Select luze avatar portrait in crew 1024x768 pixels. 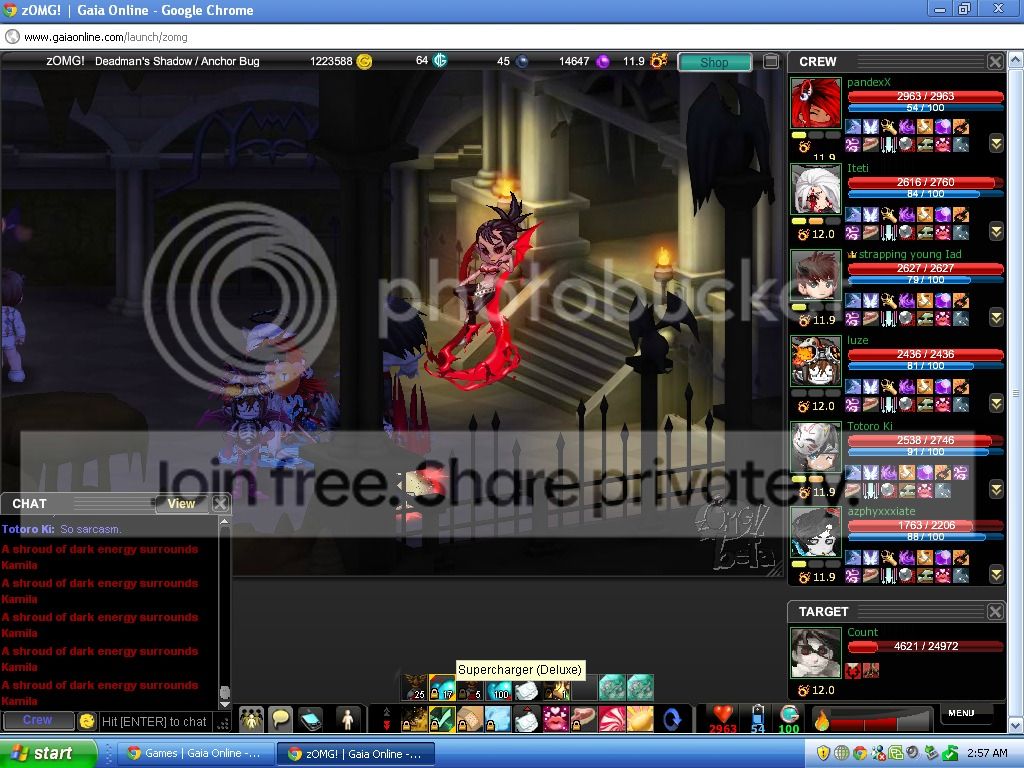click(815, 361)
